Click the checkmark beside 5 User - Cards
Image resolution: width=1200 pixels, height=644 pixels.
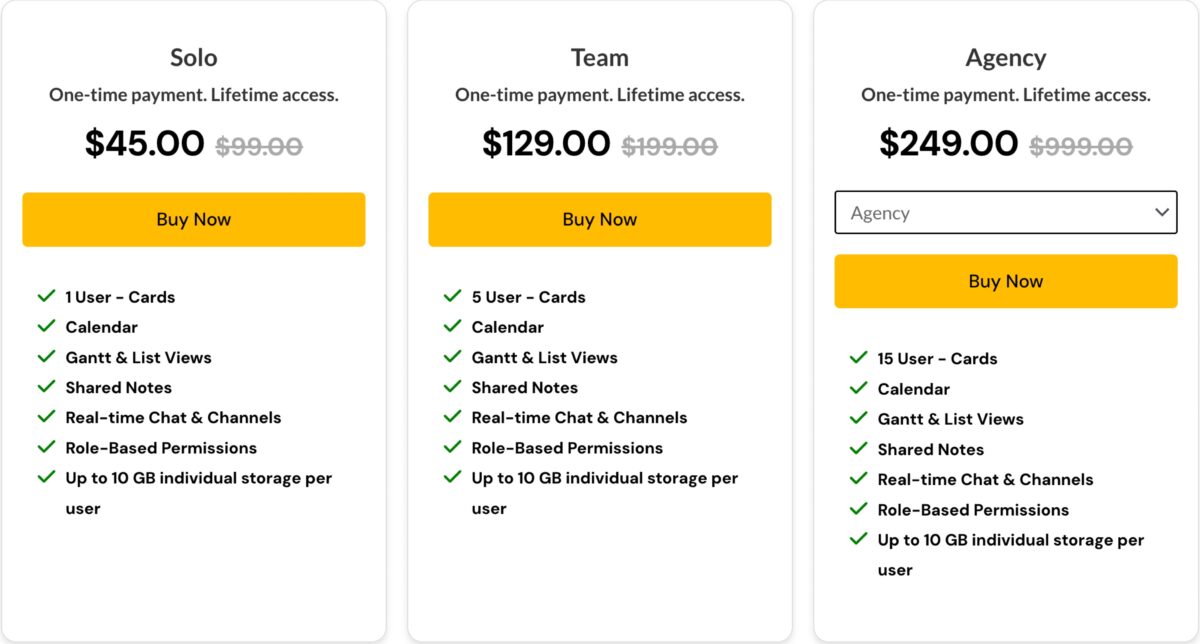coord(452,296)
